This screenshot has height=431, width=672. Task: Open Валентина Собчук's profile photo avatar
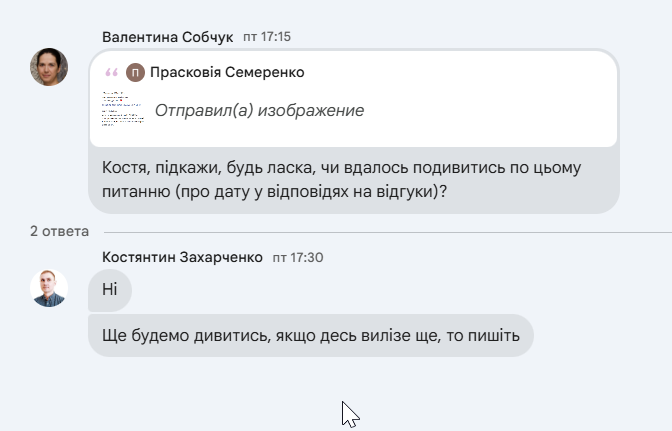49,67
